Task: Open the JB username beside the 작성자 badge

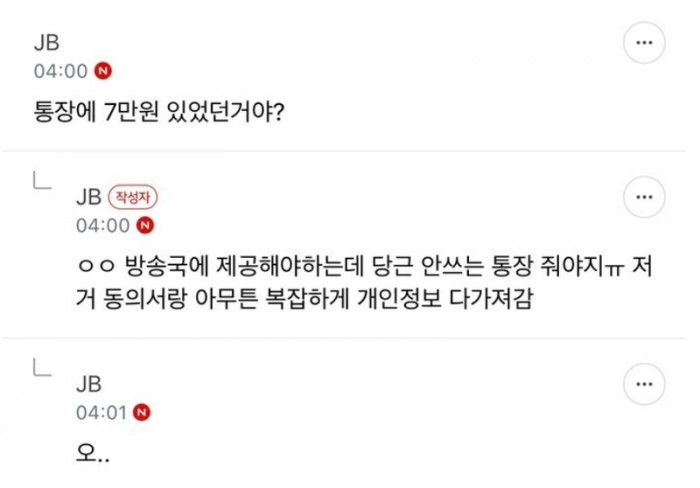Action: (89, 197)
